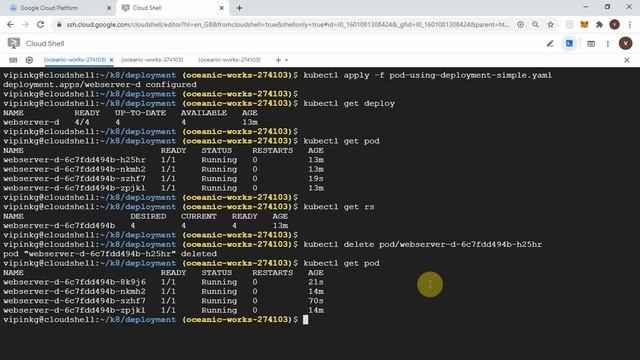Select the first oceanic-works-274103 terminal tab
Image resolution: width=640 pixels, height=360 pixels.
(x=75, y=60)
